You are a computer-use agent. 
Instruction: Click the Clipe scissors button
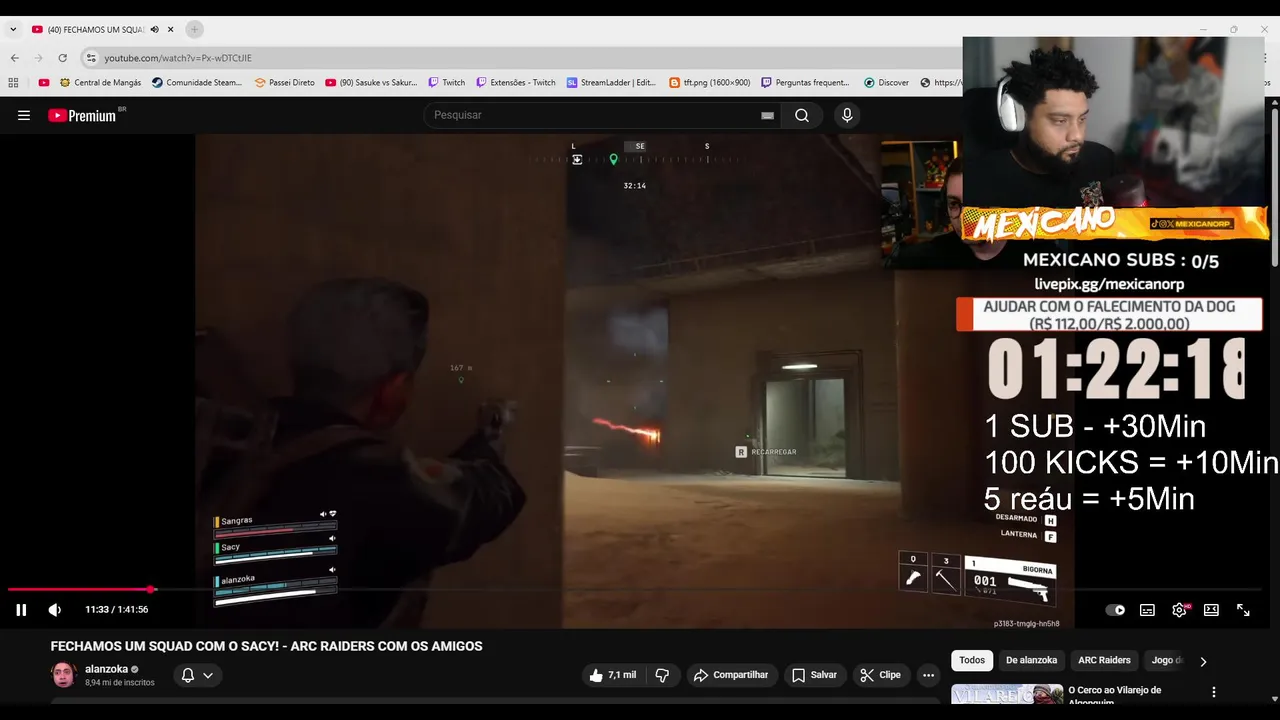[880, 675]
